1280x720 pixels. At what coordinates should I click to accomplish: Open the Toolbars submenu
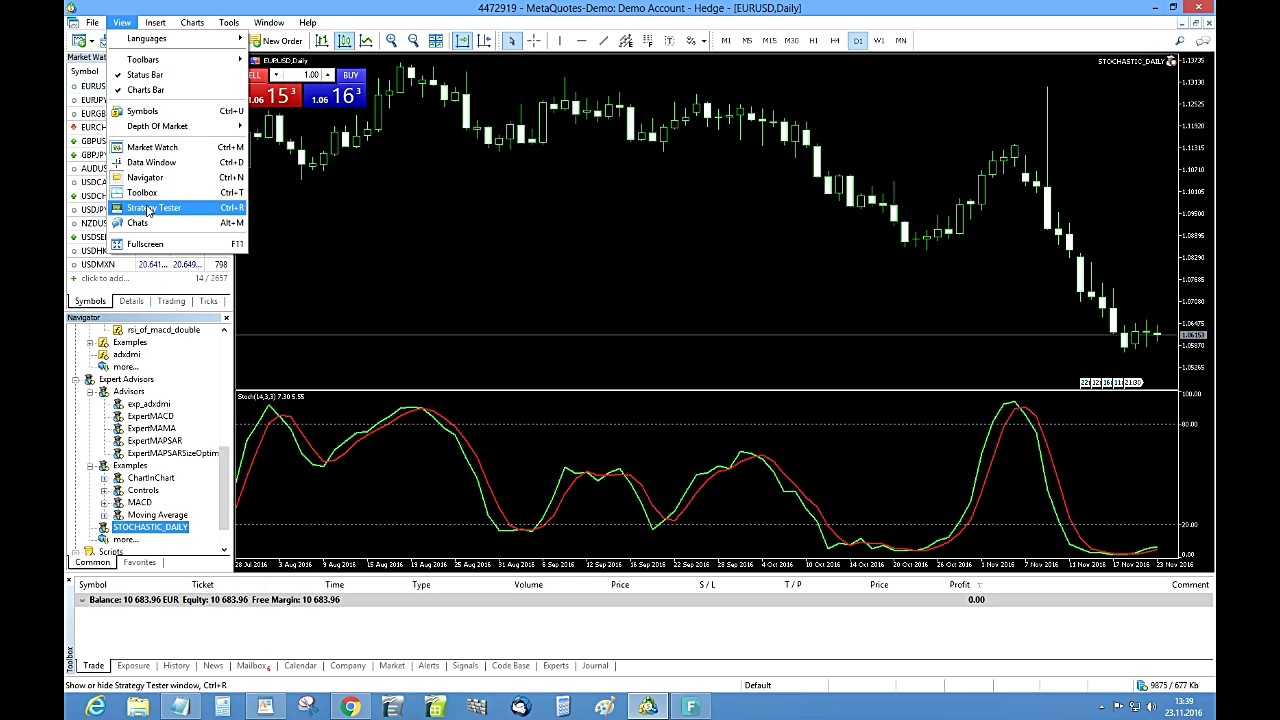tap(177, 60)
